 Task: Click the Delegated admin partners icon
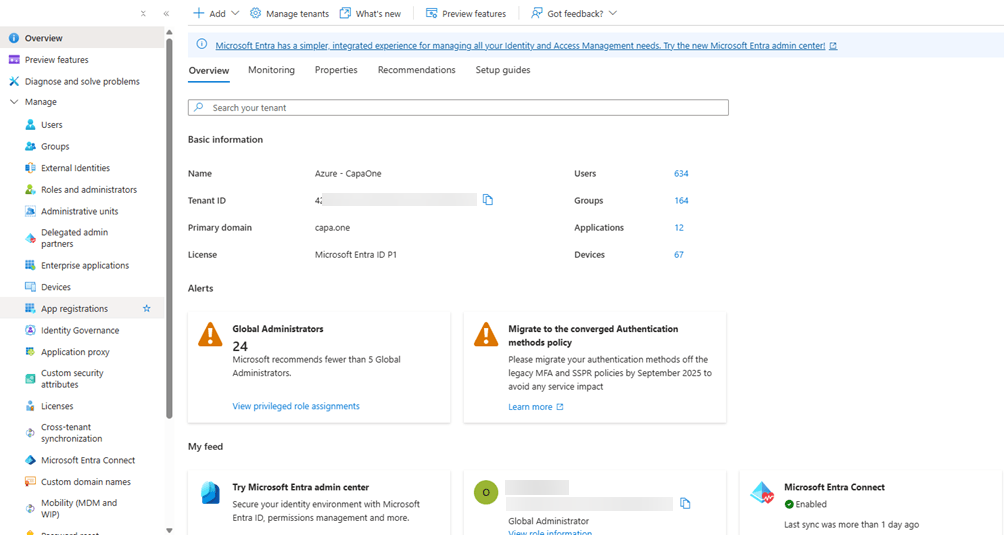pyautogui.click(x=30, y=238)
